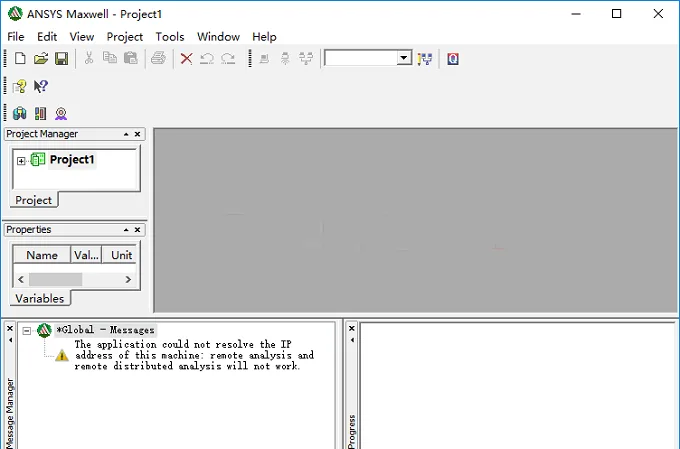The height and width of the screenshot is (449, 680).
Task: Click the Properties horizontal scrollbar thumb
Action: coord(56,279)
